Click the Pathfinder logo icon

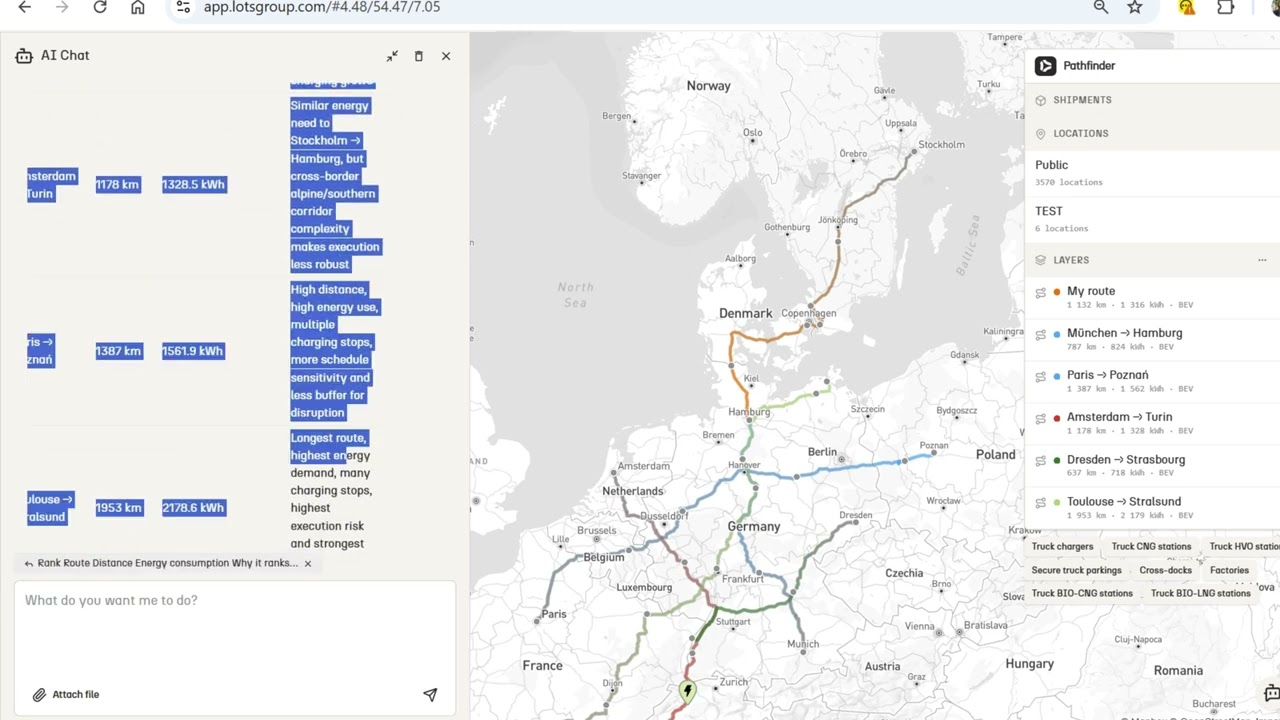point(1045,66)
